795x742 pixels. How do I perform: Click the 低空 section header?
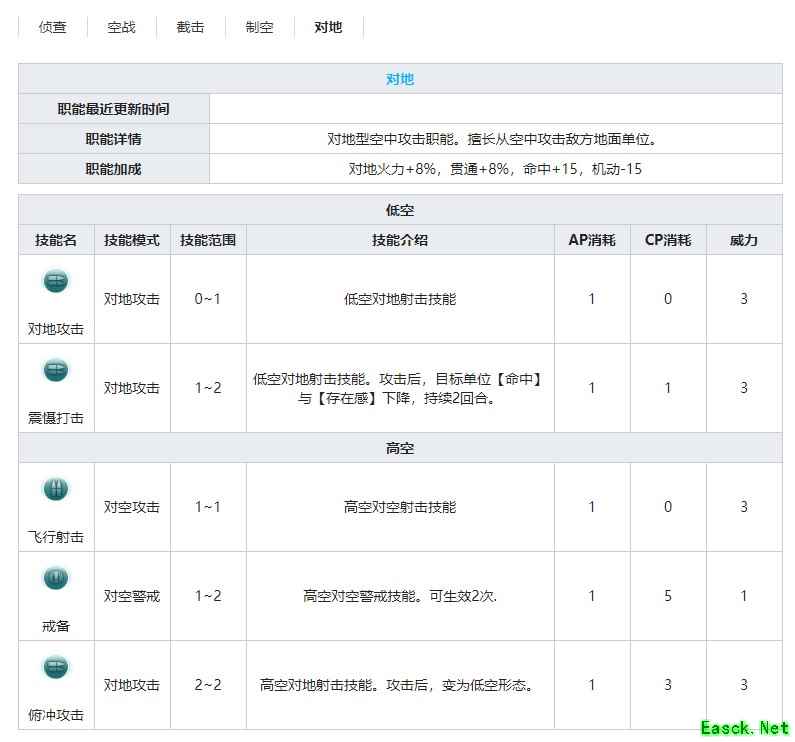click(400, 210)
